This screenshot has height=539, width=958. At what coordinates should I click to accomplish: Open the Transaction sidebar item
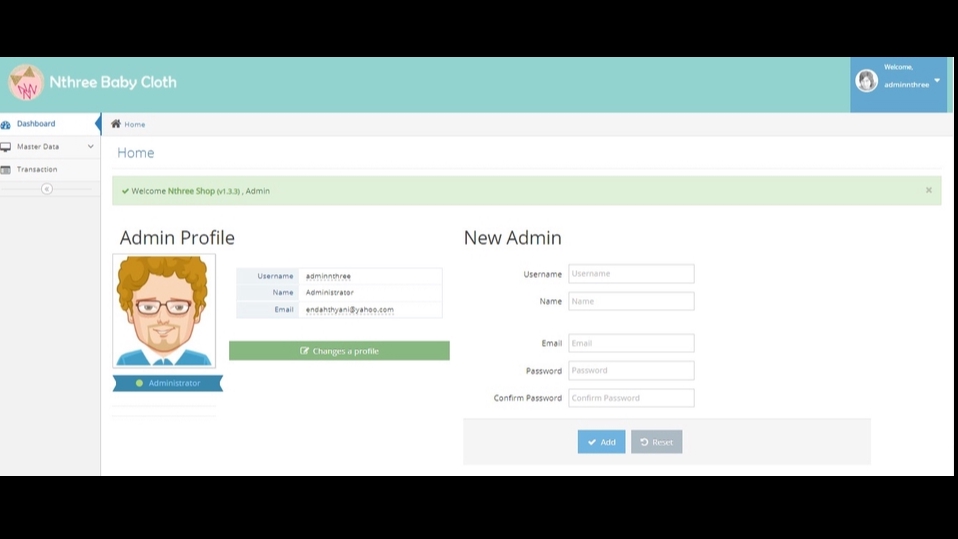click(x=50, y=169)
